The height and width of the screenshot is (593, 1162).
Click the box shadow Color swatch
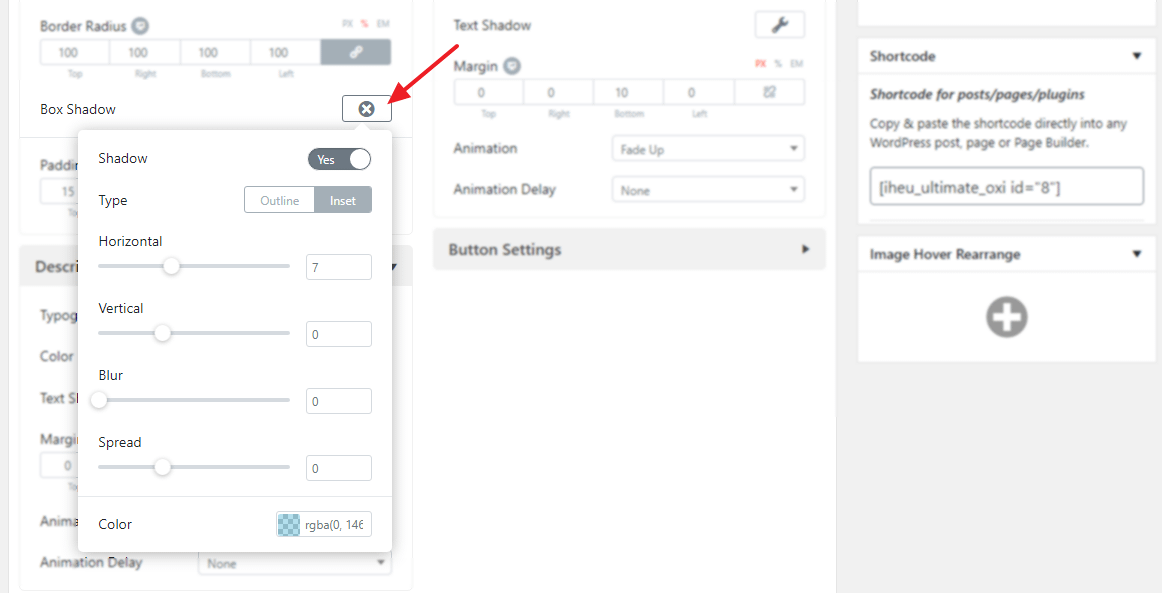pos(288,524)
